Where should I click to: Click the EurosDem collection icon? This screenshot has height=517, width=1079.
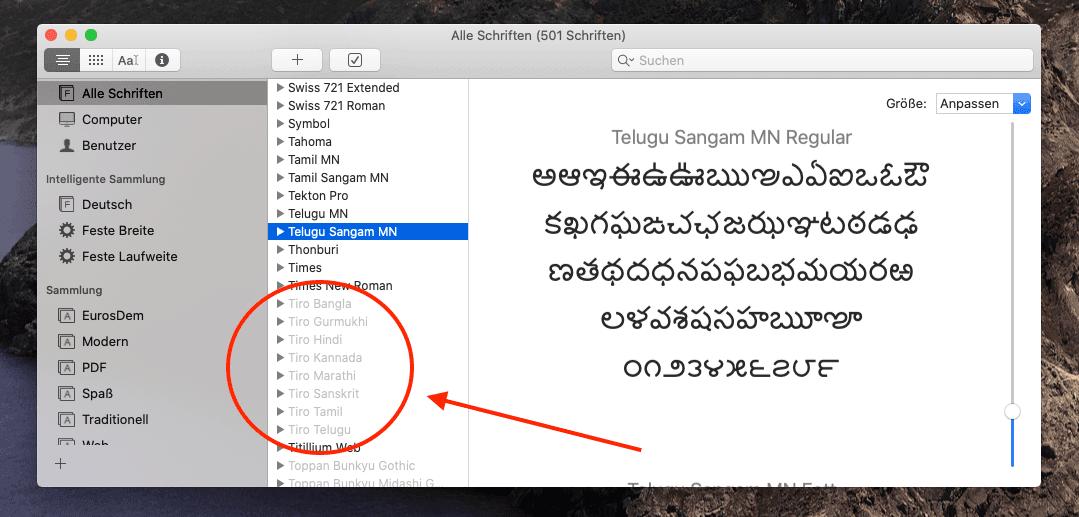[67, 316]
